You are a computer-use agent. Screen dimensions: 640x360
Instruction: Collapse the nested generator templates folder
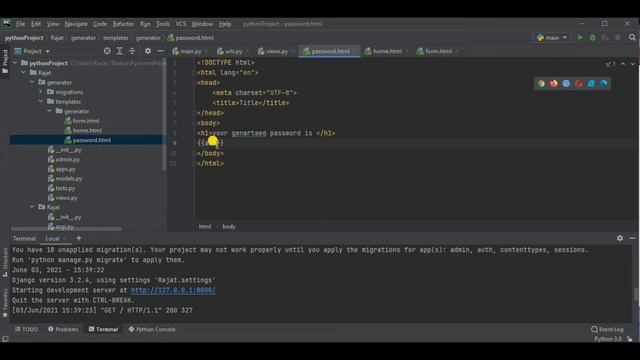(x=49, y=111)
